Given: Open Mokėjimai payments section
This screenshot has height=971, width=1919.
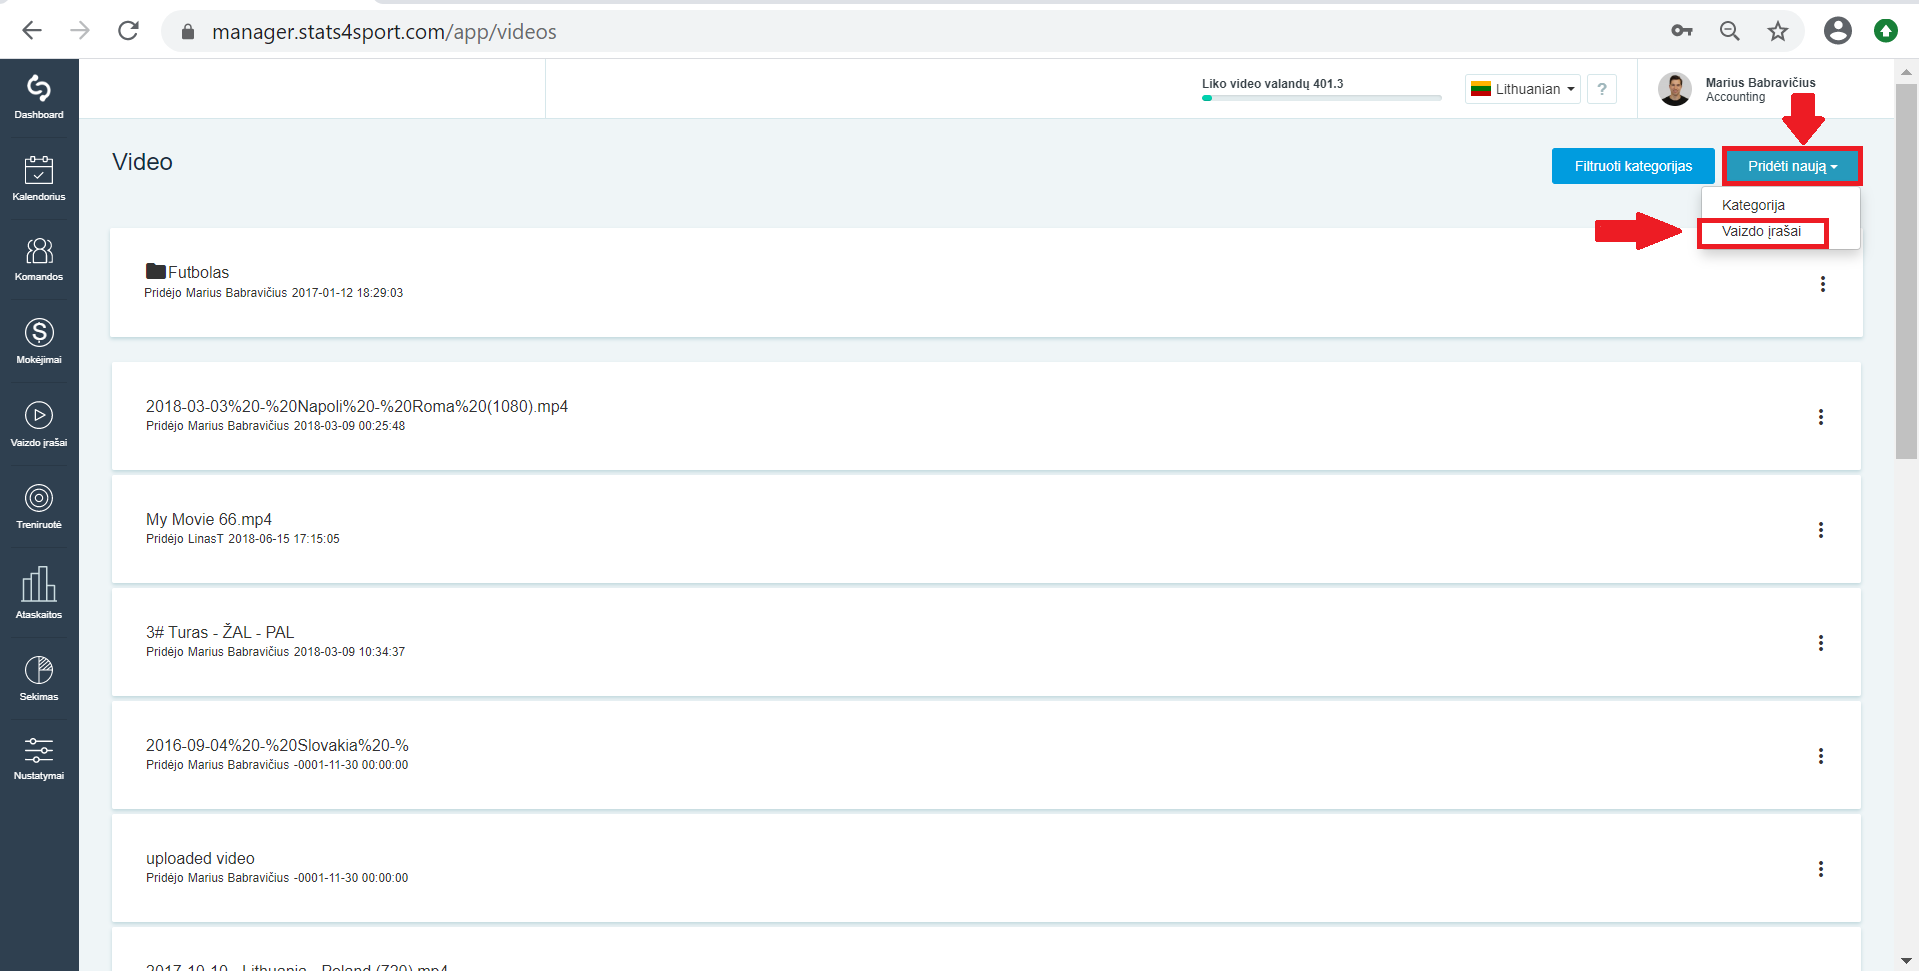Looking at the screenshot, I should (39, 341).
